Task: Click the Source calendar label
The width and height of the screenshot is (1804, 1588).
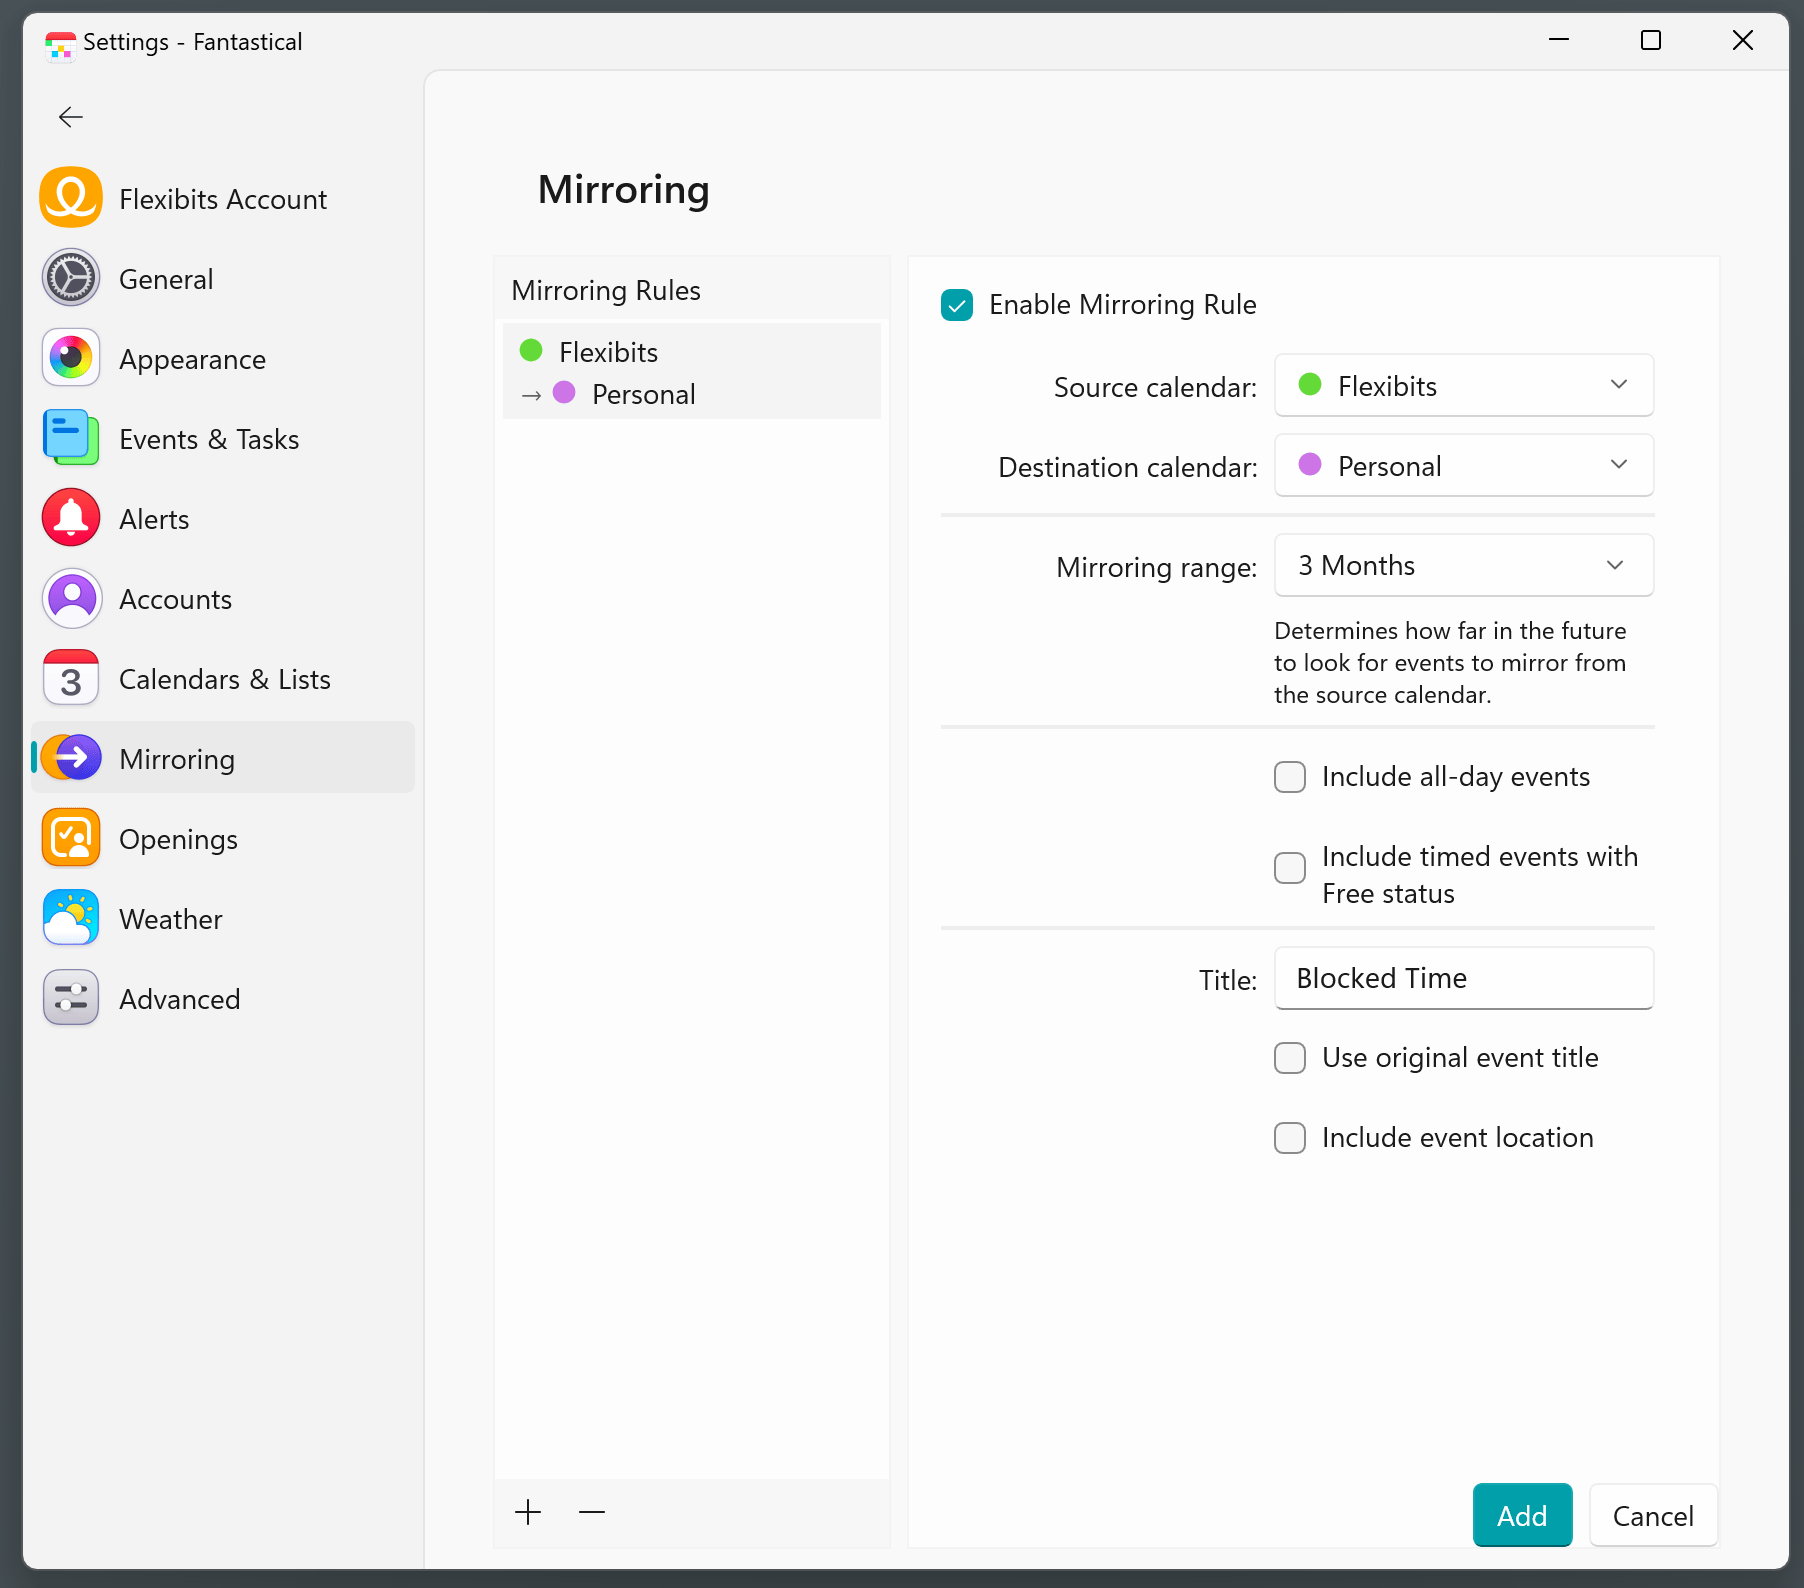Action: click(1155, 387)
